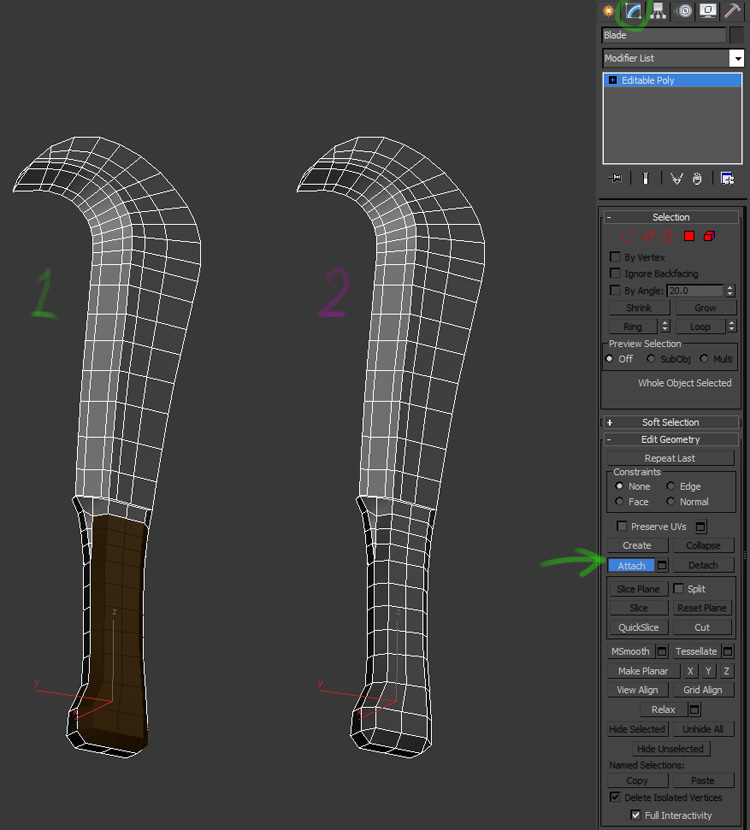Screen dimensions: 750x830
Task: Click the Ring spinner arrows
Action: click(x=665, y=327)
